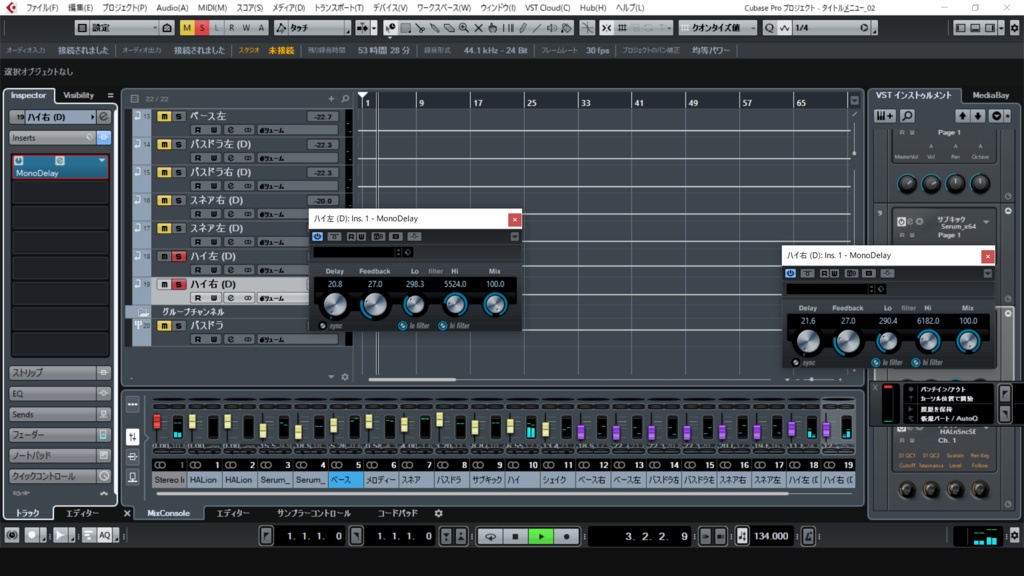
Task: Select the Split scissors tool
Action: click(420, 28)
